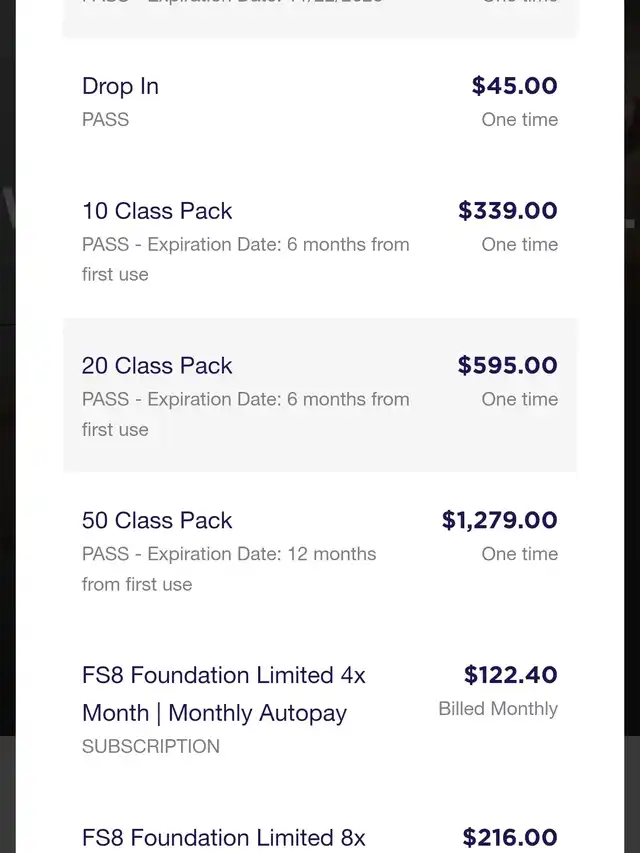The width and height of the screenshot is (640, 853).
Task: Choose the 10 Class Pack
Action: (x=157, y=211)
